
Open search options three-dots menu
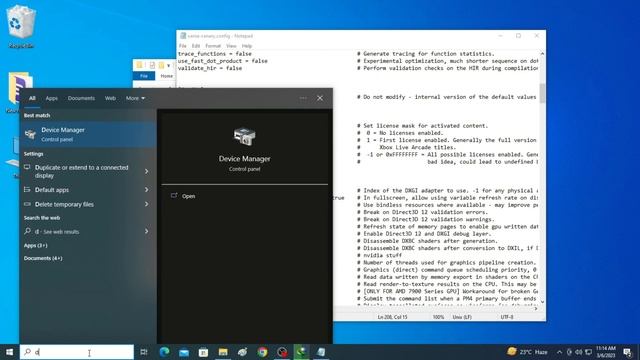(x=303, y=98)
